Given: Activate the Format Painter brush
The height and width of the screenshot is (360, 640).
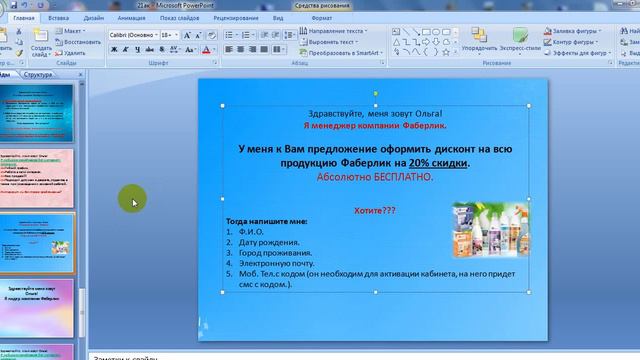Looking at the screenshot, I should point(19,53).
